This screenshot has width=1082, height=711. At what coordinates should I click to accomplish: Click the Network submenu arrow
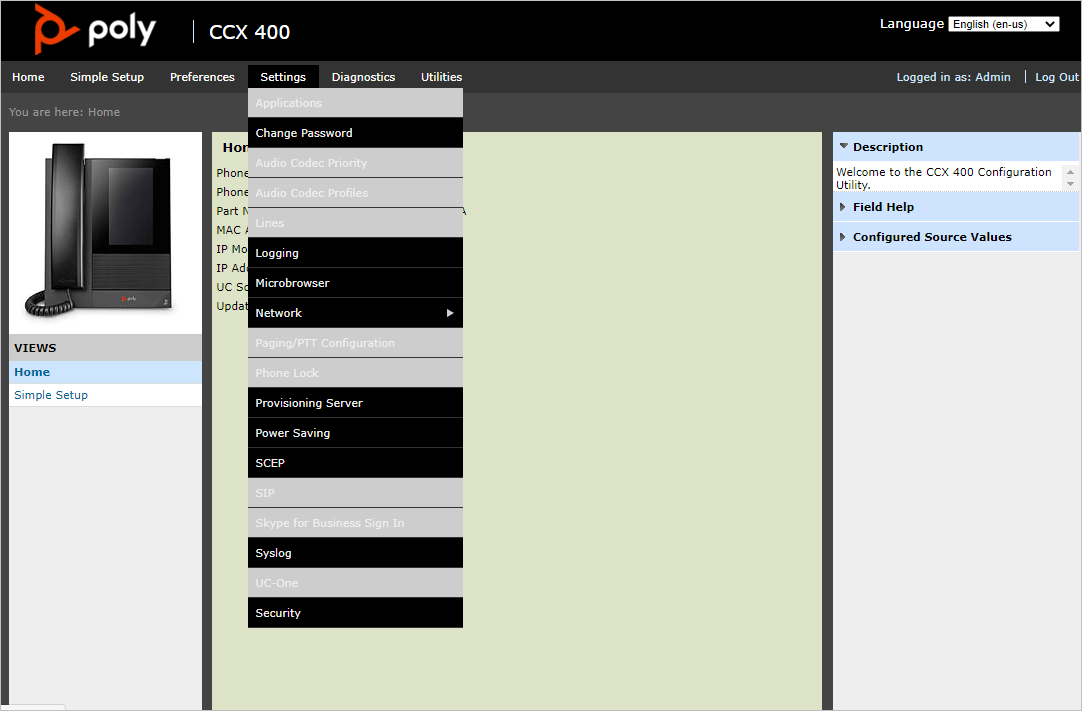(450, 313)
